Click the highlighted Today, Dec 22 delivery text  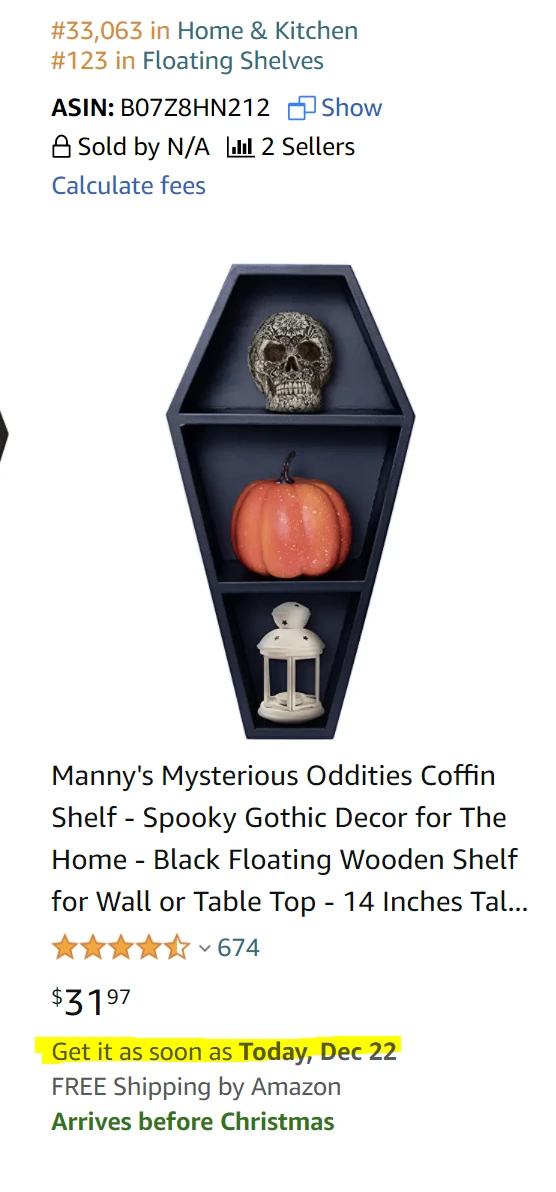click(x=317, y=1051)
